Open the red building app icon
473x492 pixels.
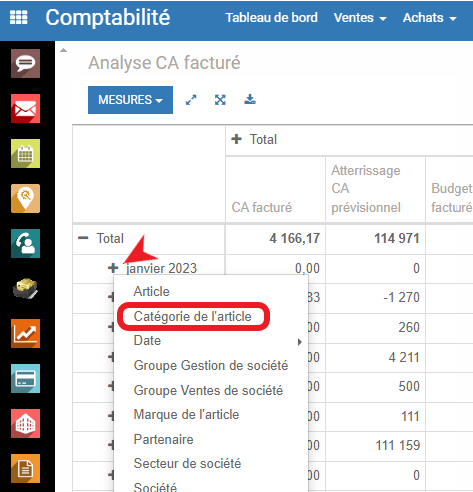25,423
